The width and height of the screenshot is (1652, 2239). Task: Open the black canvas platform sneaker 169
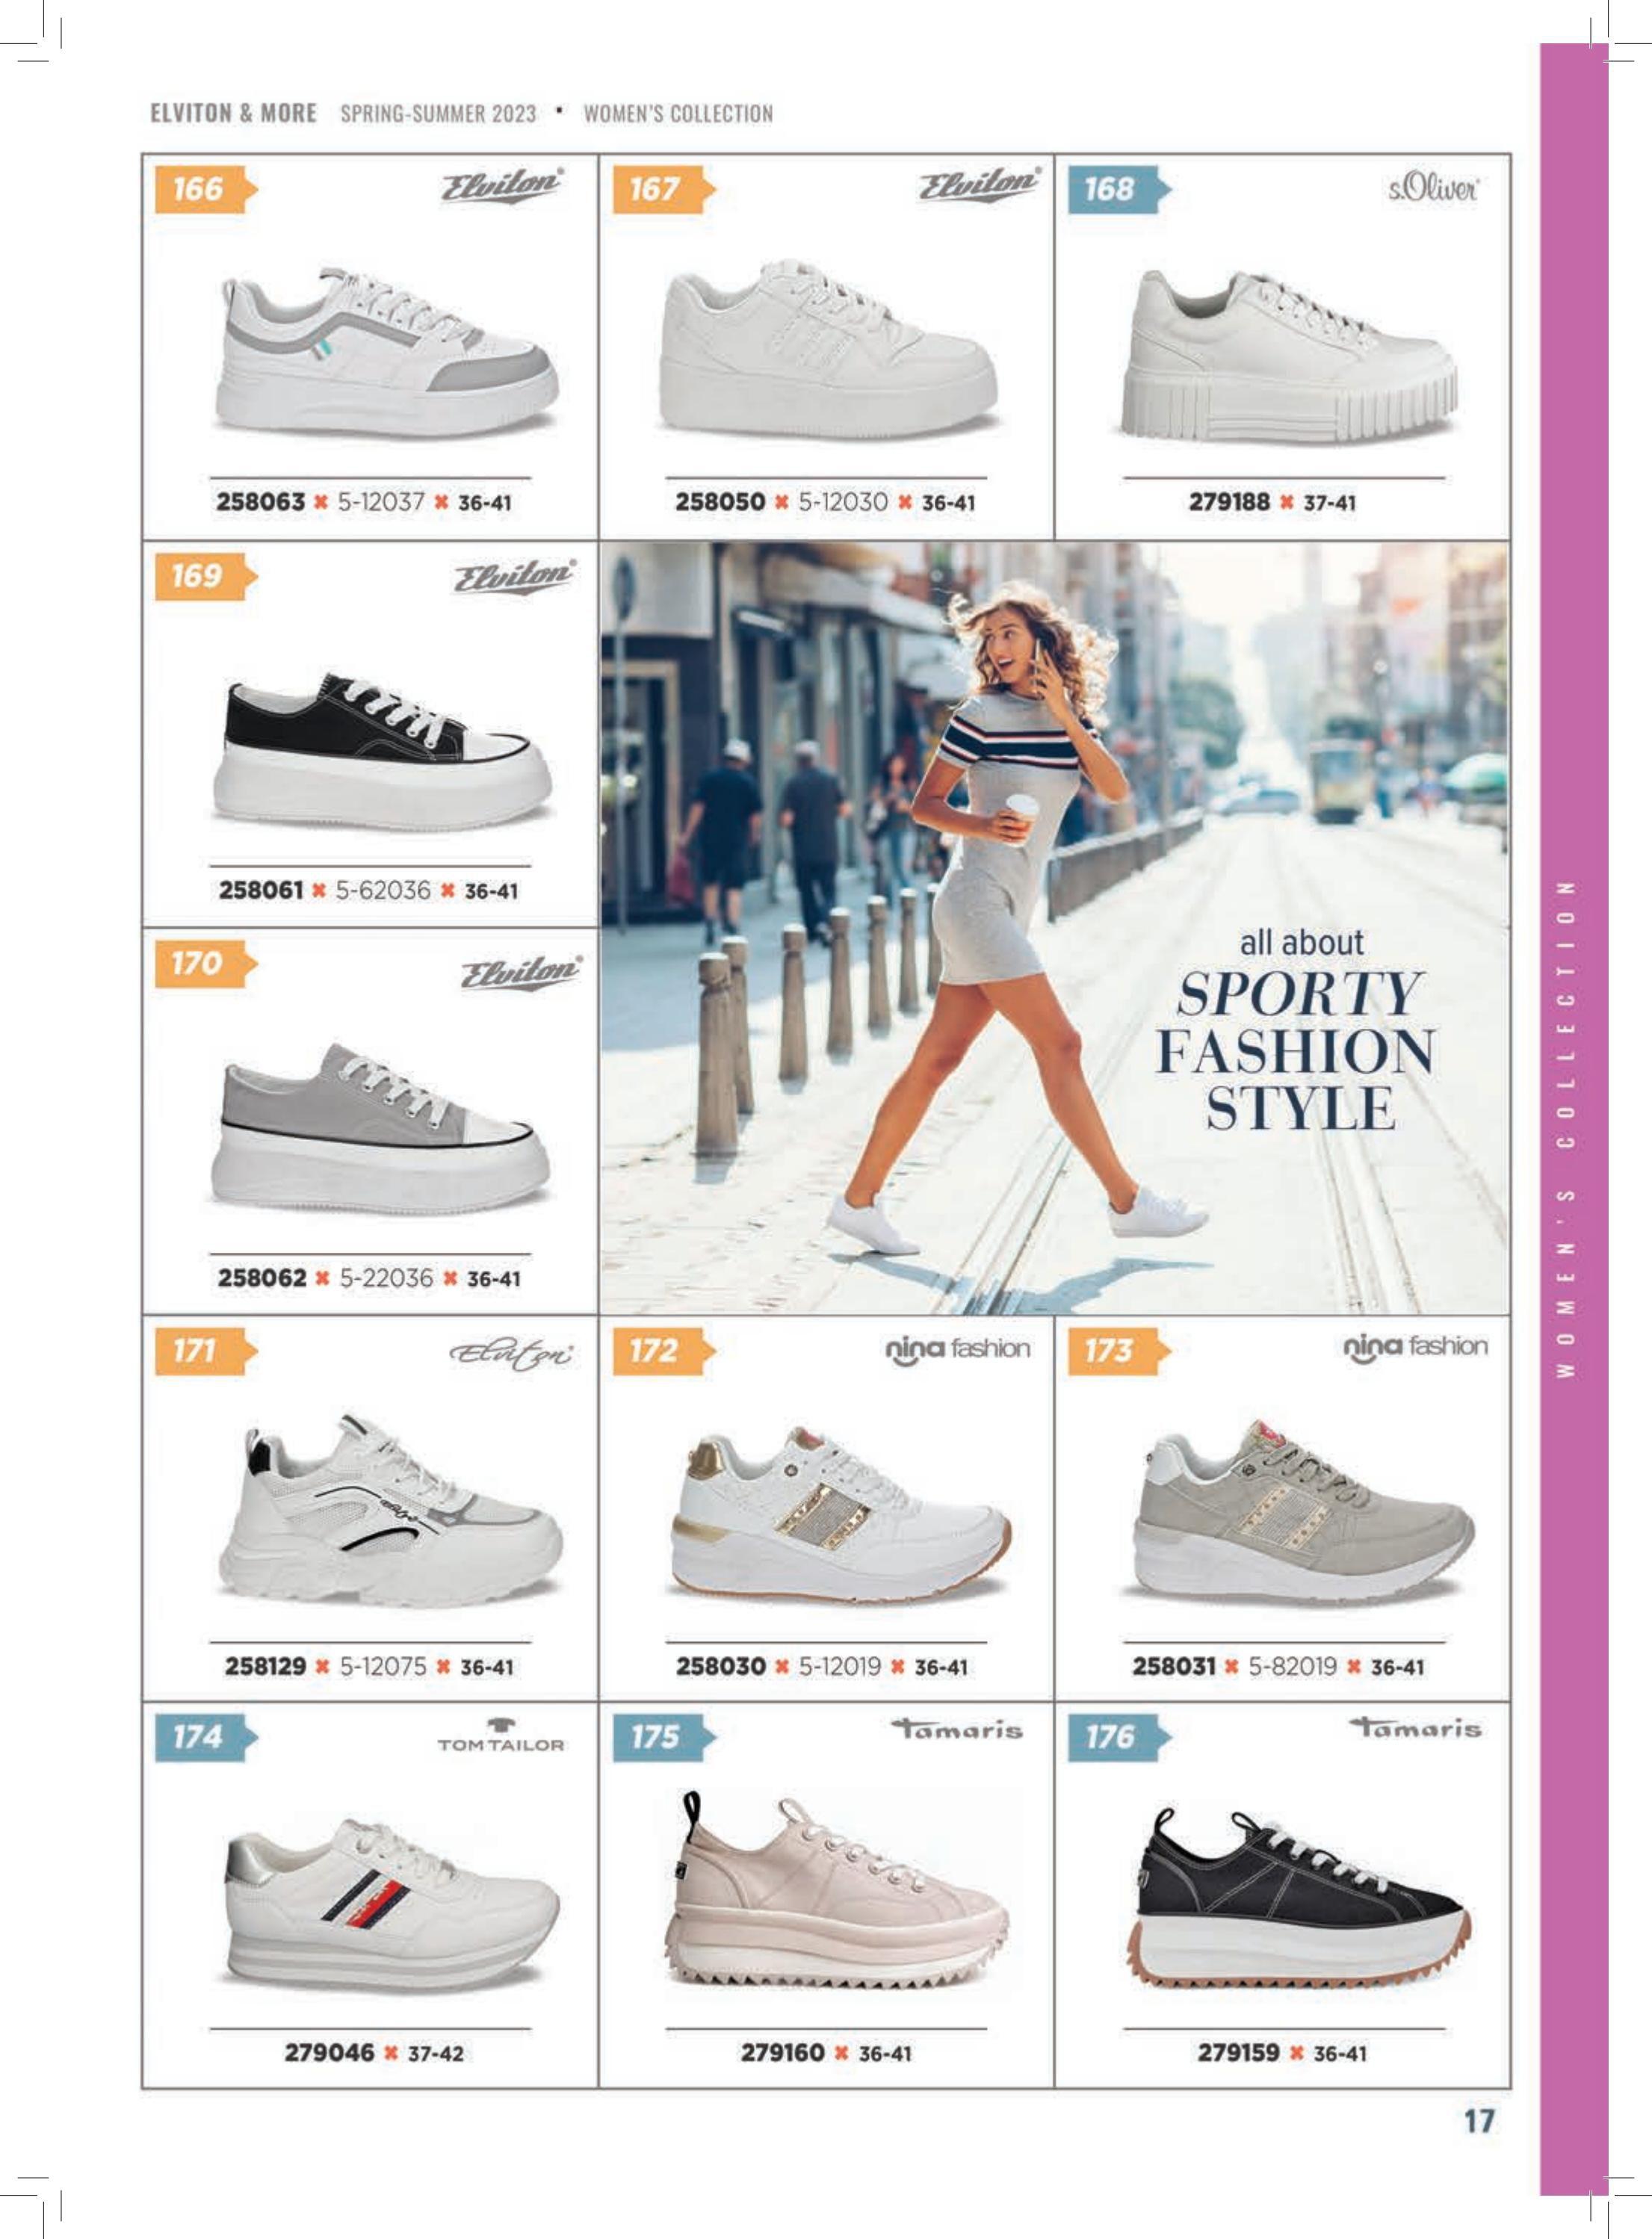coord(382,748)
